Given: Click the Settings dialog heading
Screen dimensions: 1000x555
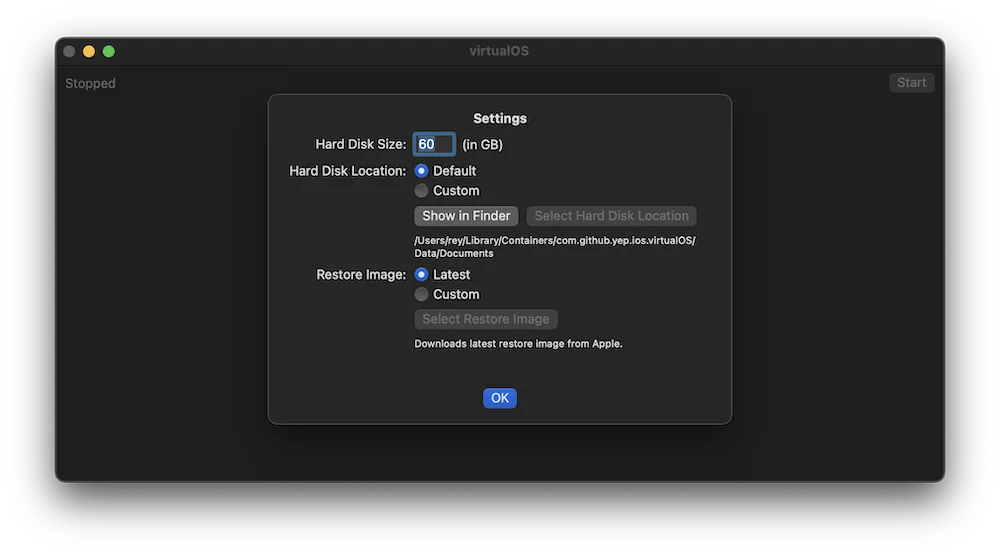Looking at the screenshot, I should point(500,118).
